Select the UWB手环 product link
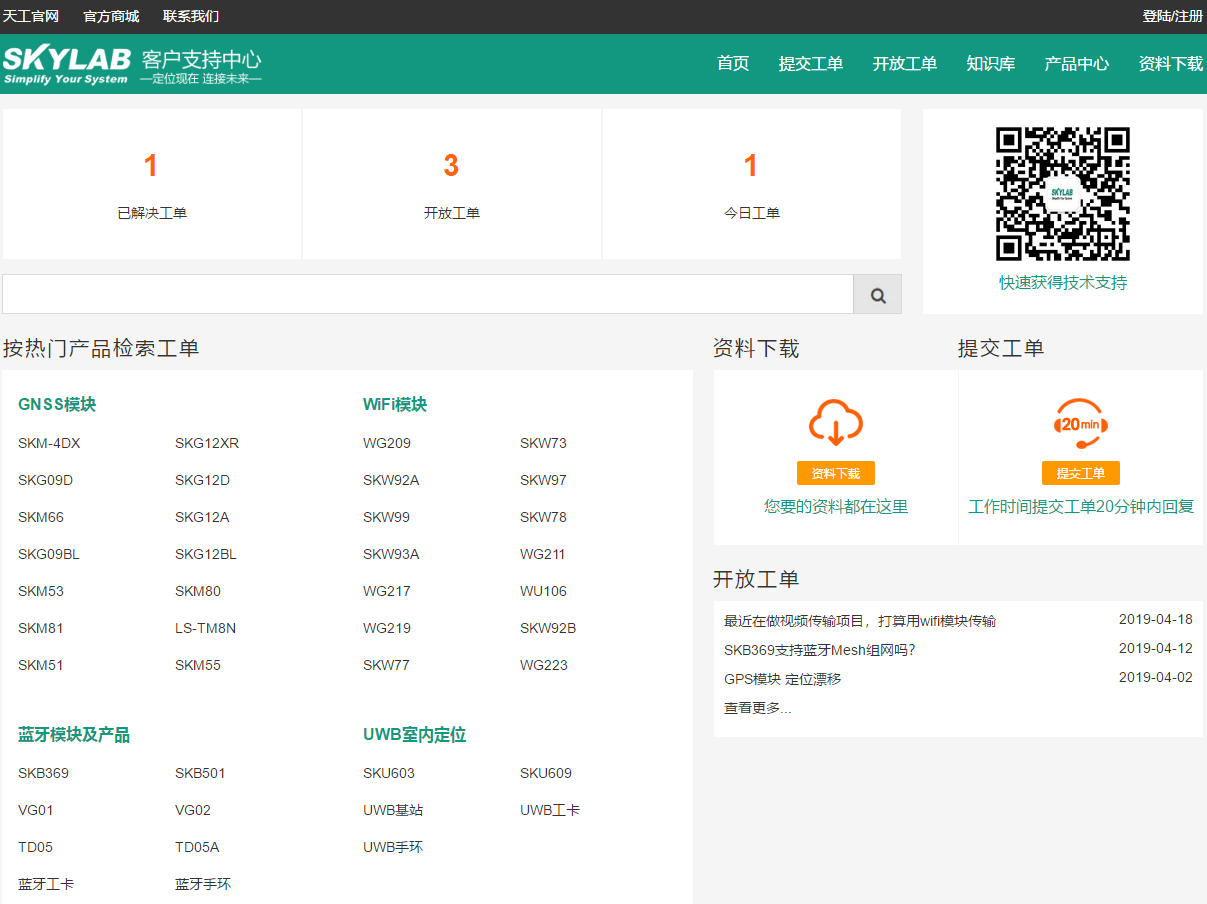This screenshot has width=1207, height=904. [x=393, y=846]
